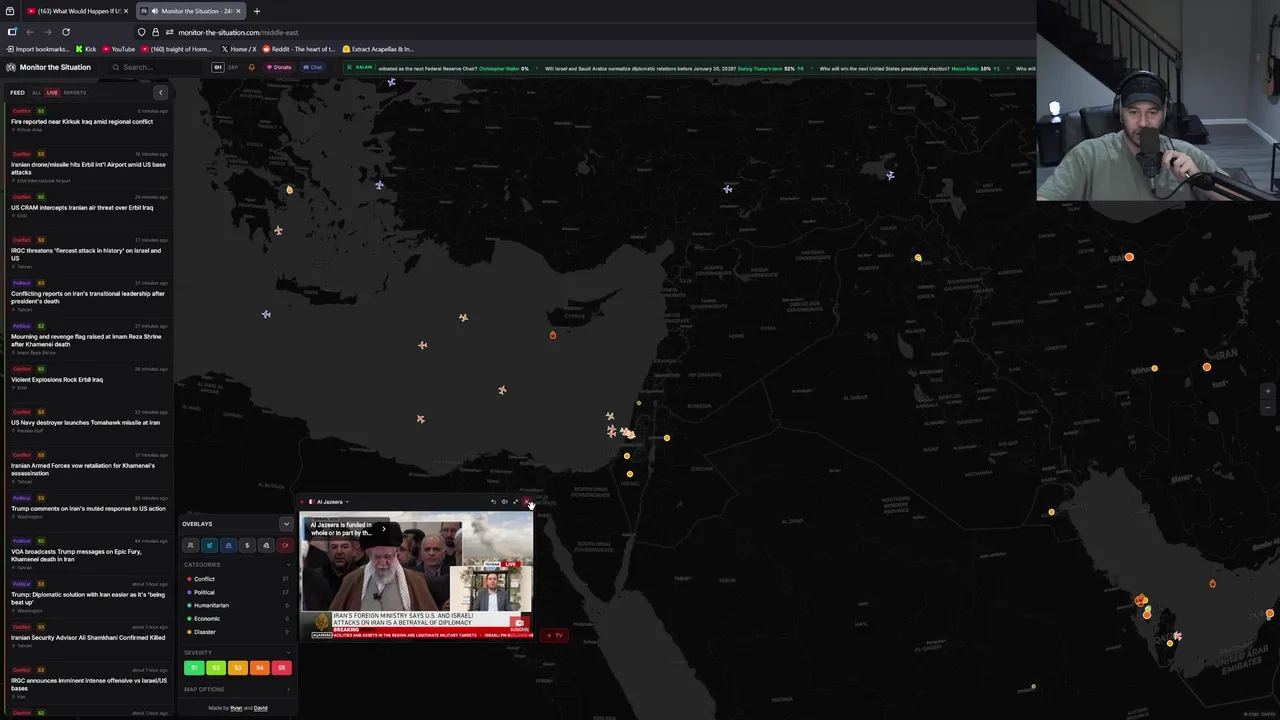Click the lock icon in address bar
1280x720 pixels.
155,32
